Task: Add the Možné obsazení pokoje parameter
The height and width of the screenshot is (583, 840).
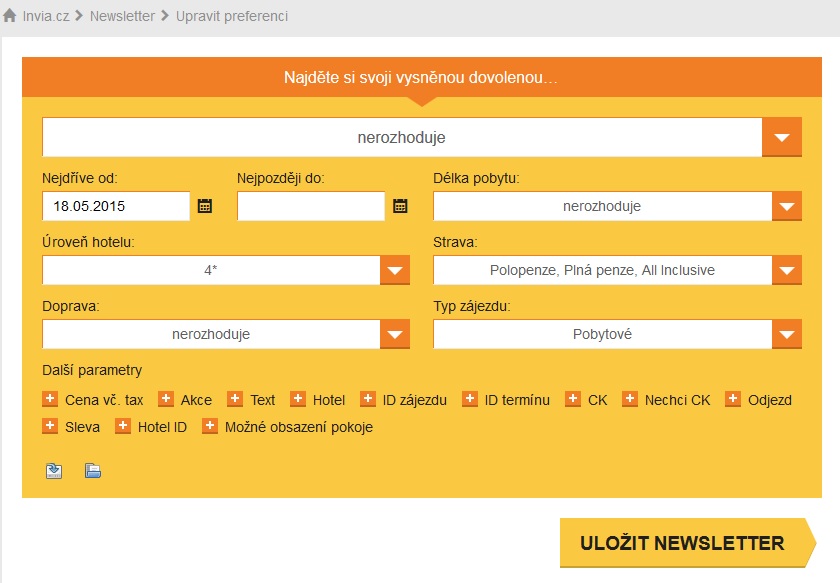Action: (209, 426)
